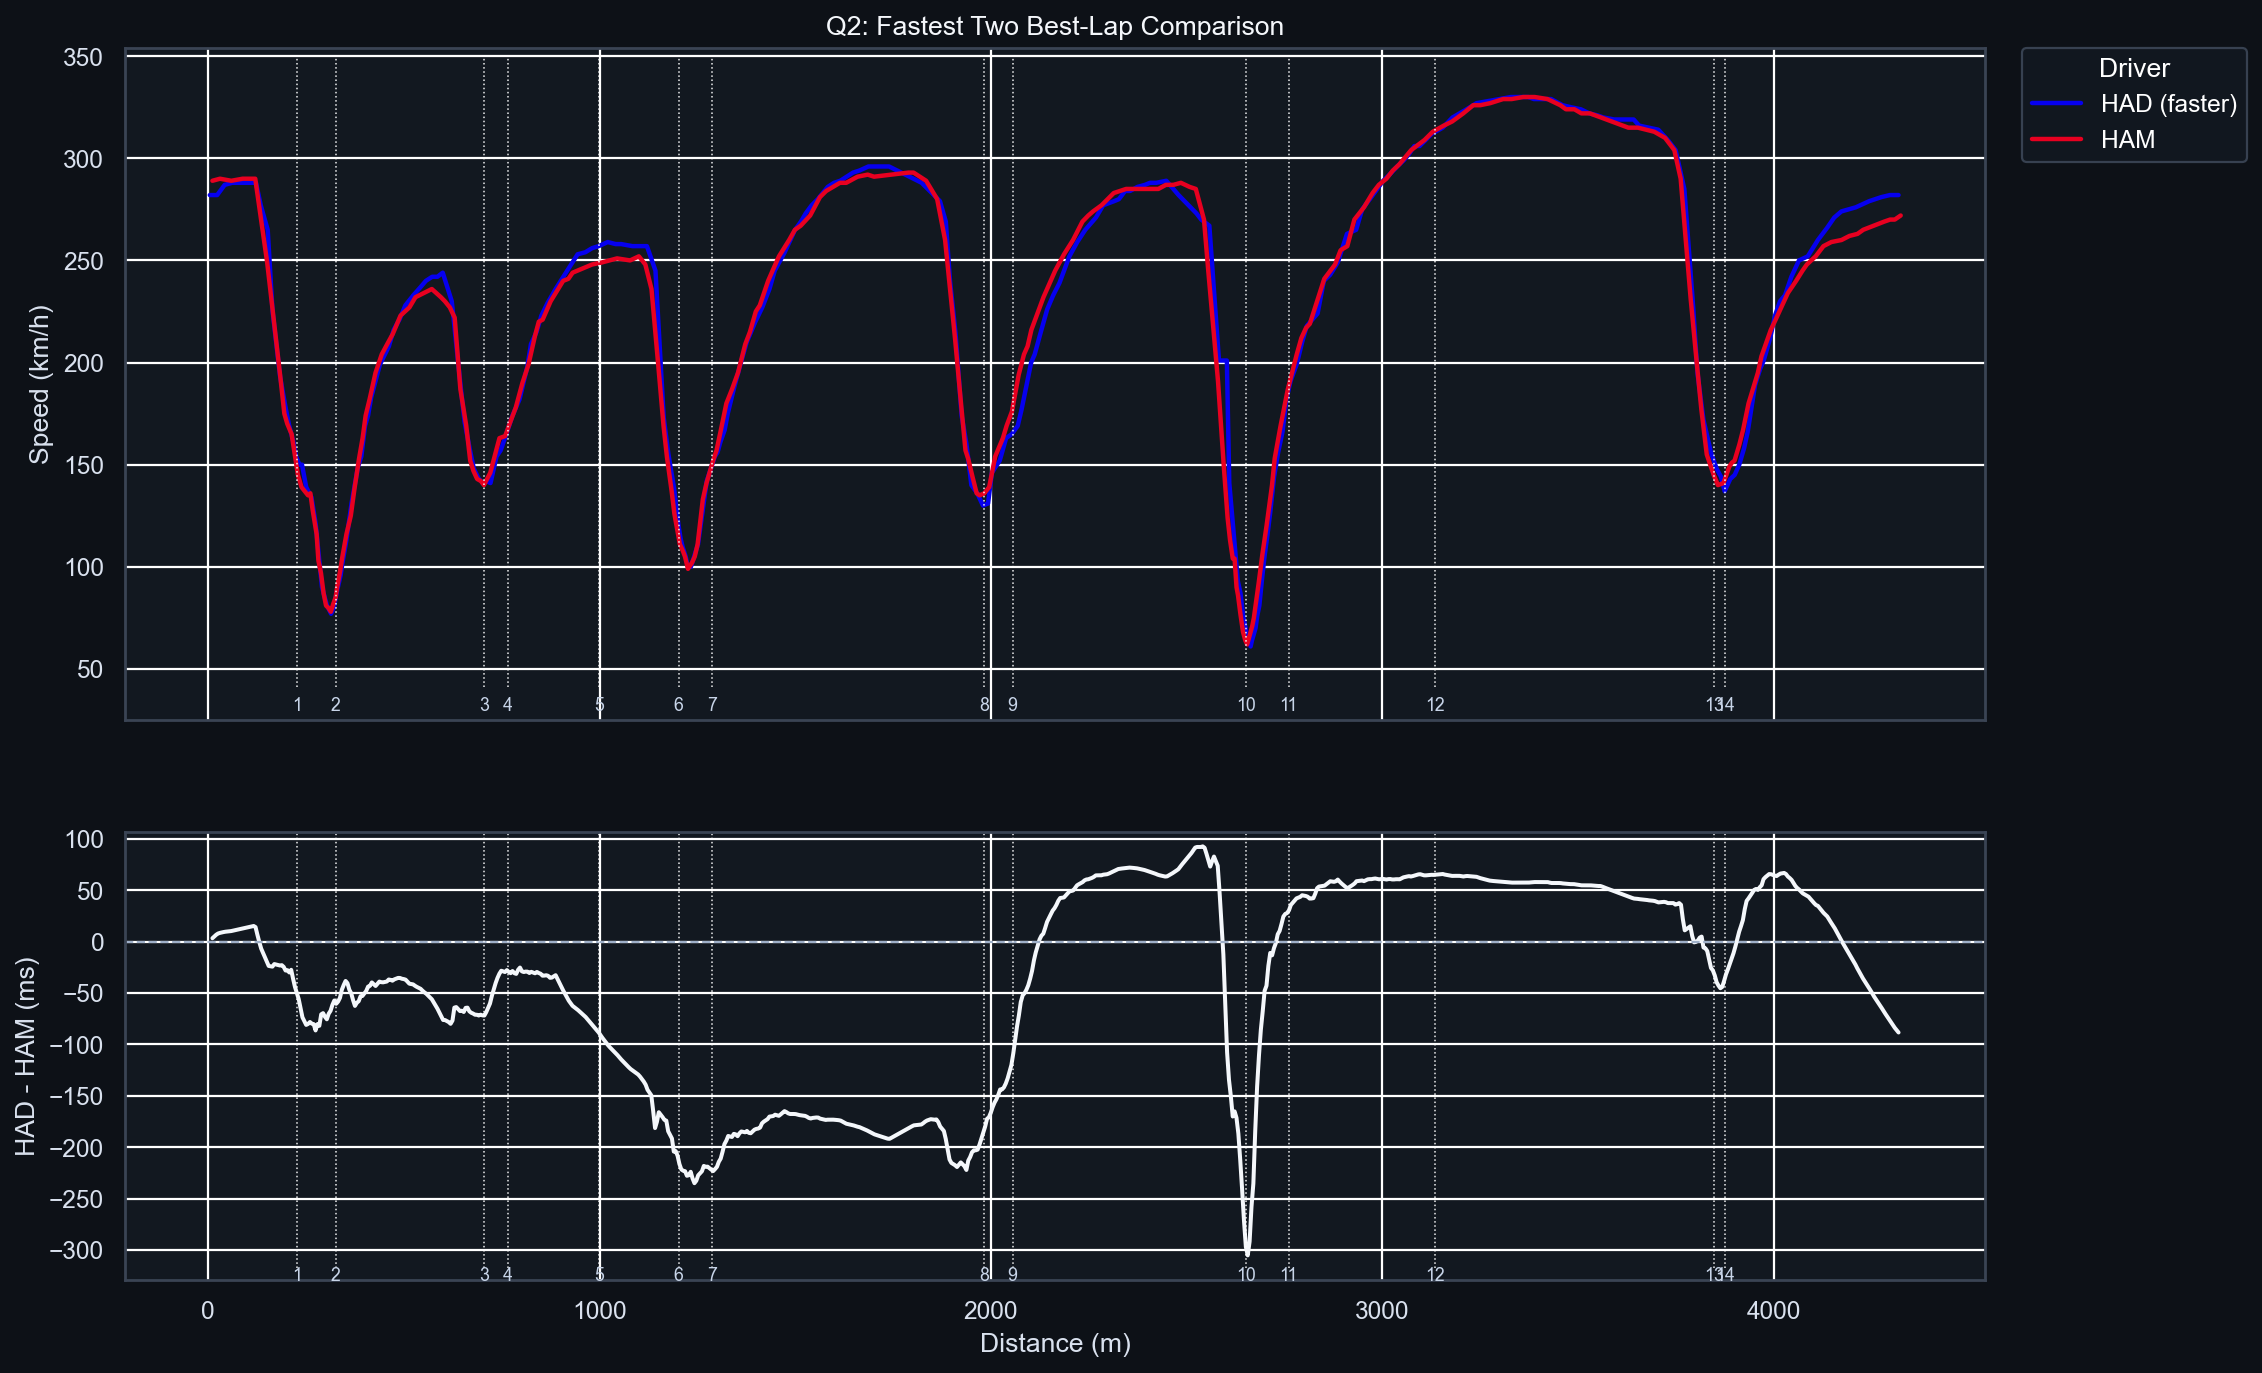Click corner marker 2 in the speed plot
2262x1373 pixels.
[x=336, y=705]
